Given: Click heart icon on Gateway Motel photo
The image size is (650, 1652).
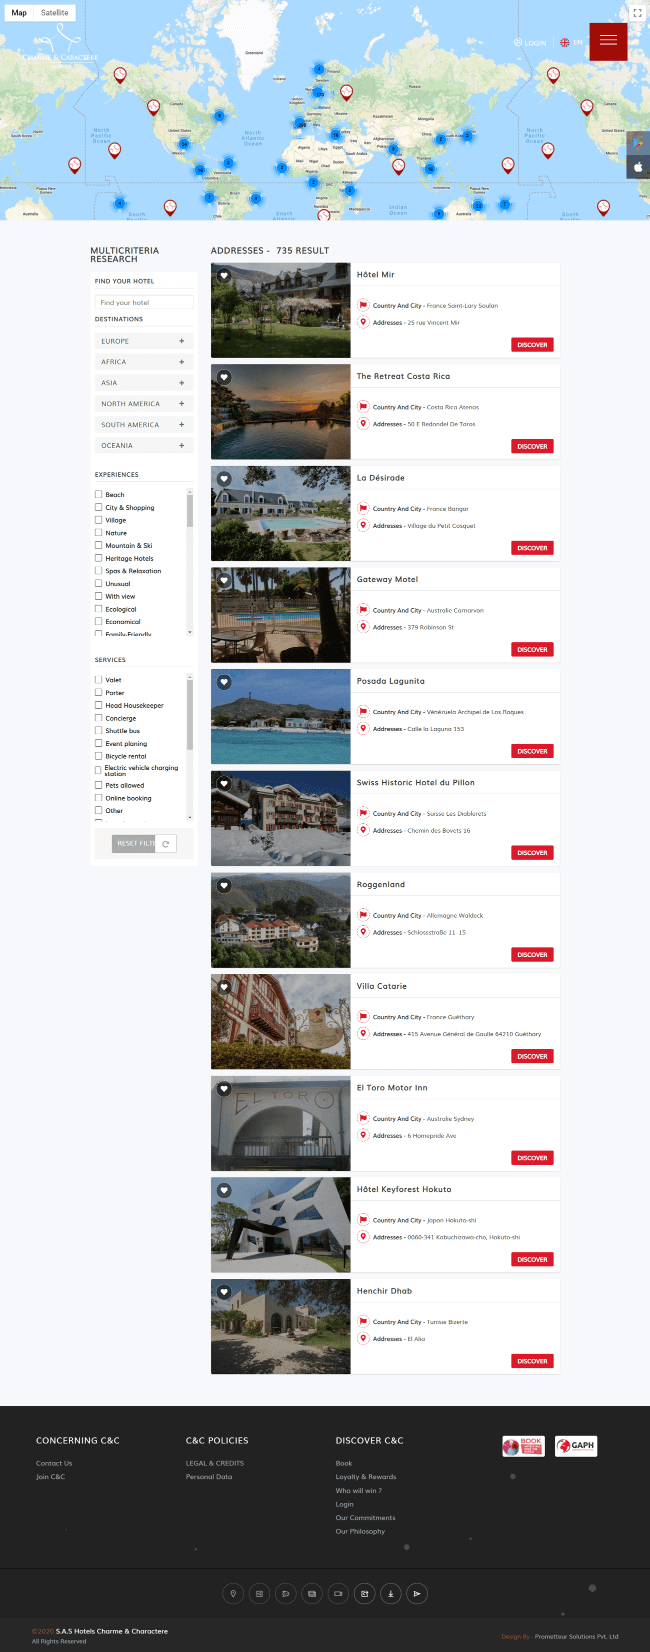Looking at the screenshot, I should (224, 580).
